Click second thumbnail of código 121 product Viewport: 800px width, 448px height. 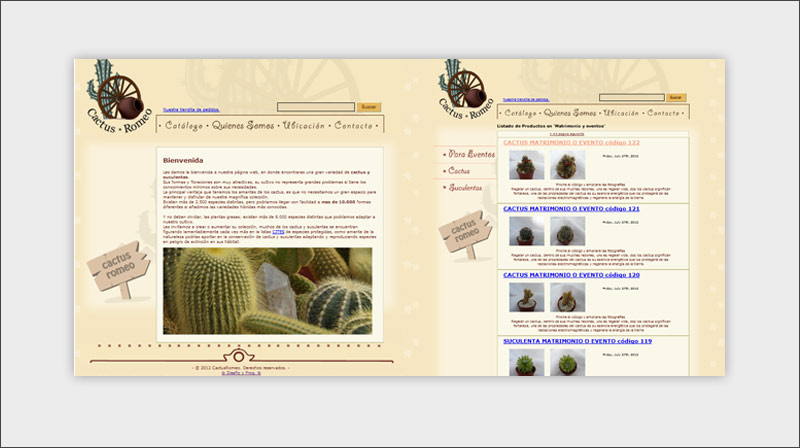[567, 231]
